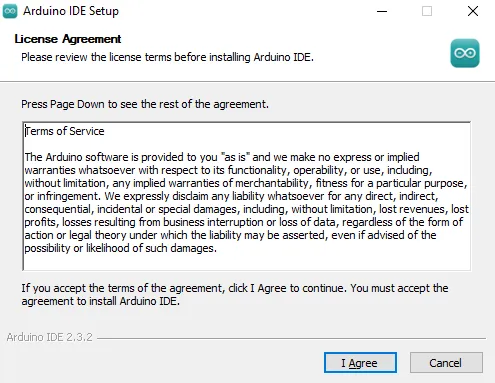Click the large teal Arduino infinity logo
Image resolution: width=495 pixels, height=383 pixels.
[x=465, y=53]
